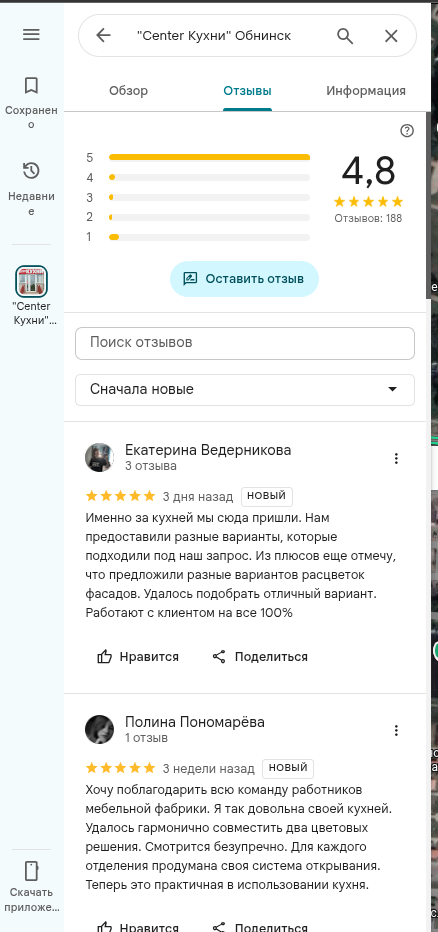The image size is (438, 932).
Task: Go back with the arrow in search bar
Action: [103, 36]
